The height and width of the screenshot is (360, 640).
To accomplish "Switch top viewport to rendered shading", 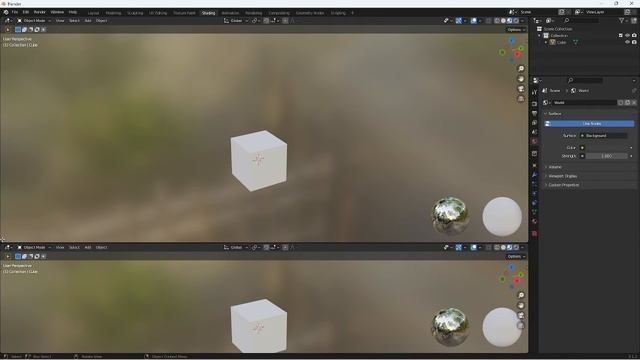I will [516, 20].
